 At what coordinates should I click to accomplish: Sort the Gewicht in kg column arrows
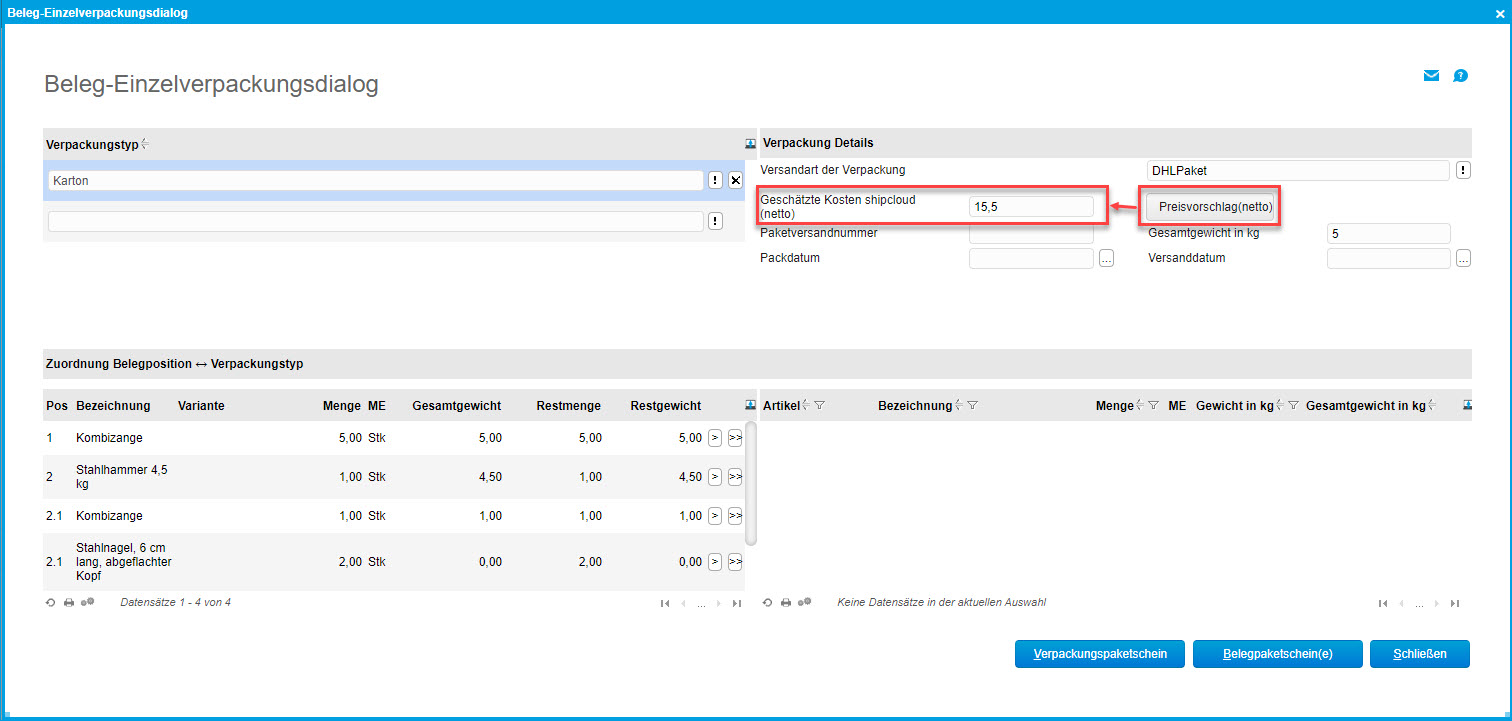[x=1280, y=405]
